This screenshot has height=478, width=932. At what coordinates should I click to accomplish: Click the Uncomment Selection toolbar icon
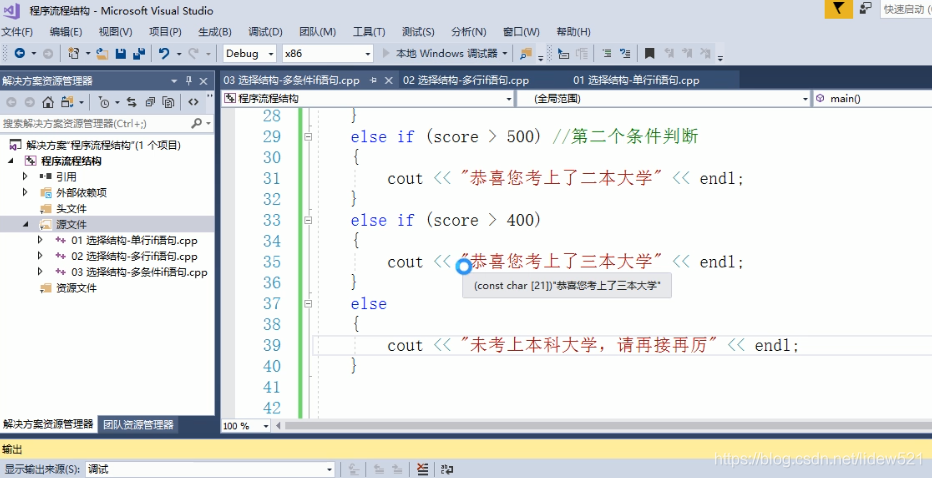tap(625, 54)
